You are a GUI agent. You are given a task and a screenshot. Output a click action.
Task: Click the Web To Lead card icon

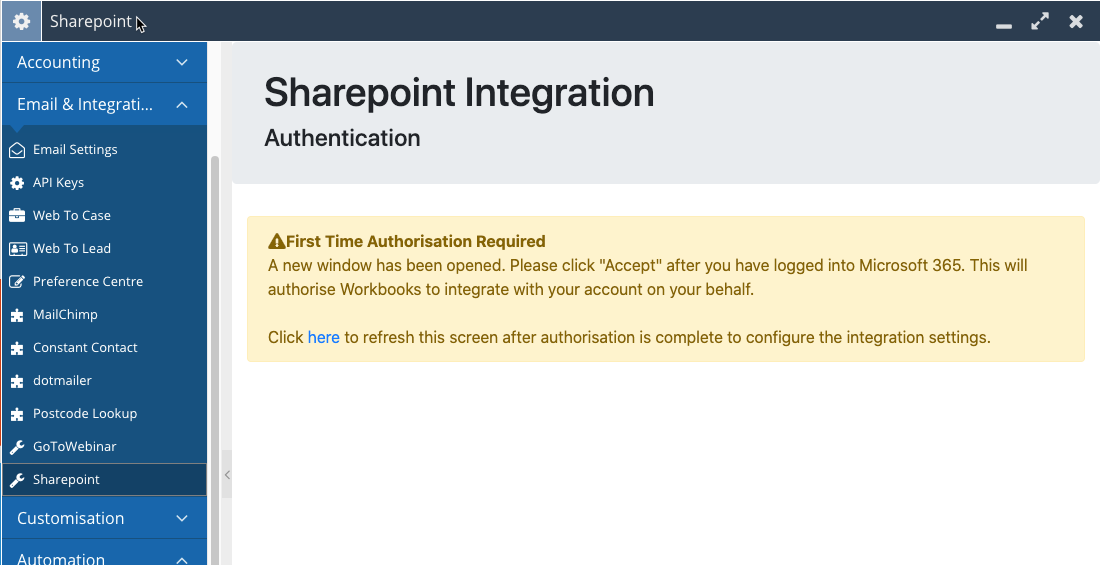pyautogui.click(x=17, y=248)
